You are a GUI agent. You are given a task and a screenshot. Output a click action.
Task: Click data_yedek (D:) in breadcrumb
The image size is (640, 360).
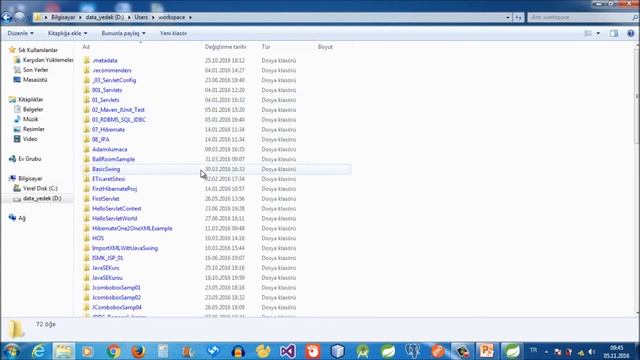(x=105, y=18)
